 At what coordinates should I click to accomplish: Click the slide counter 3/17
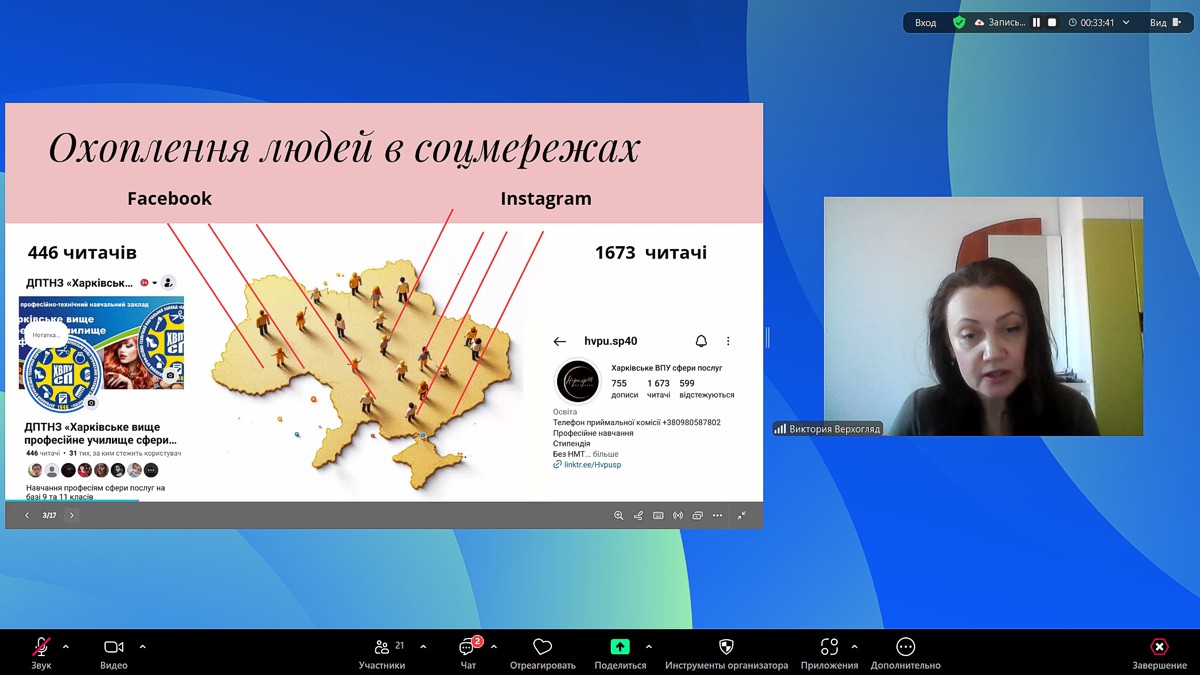pos(49,515)
